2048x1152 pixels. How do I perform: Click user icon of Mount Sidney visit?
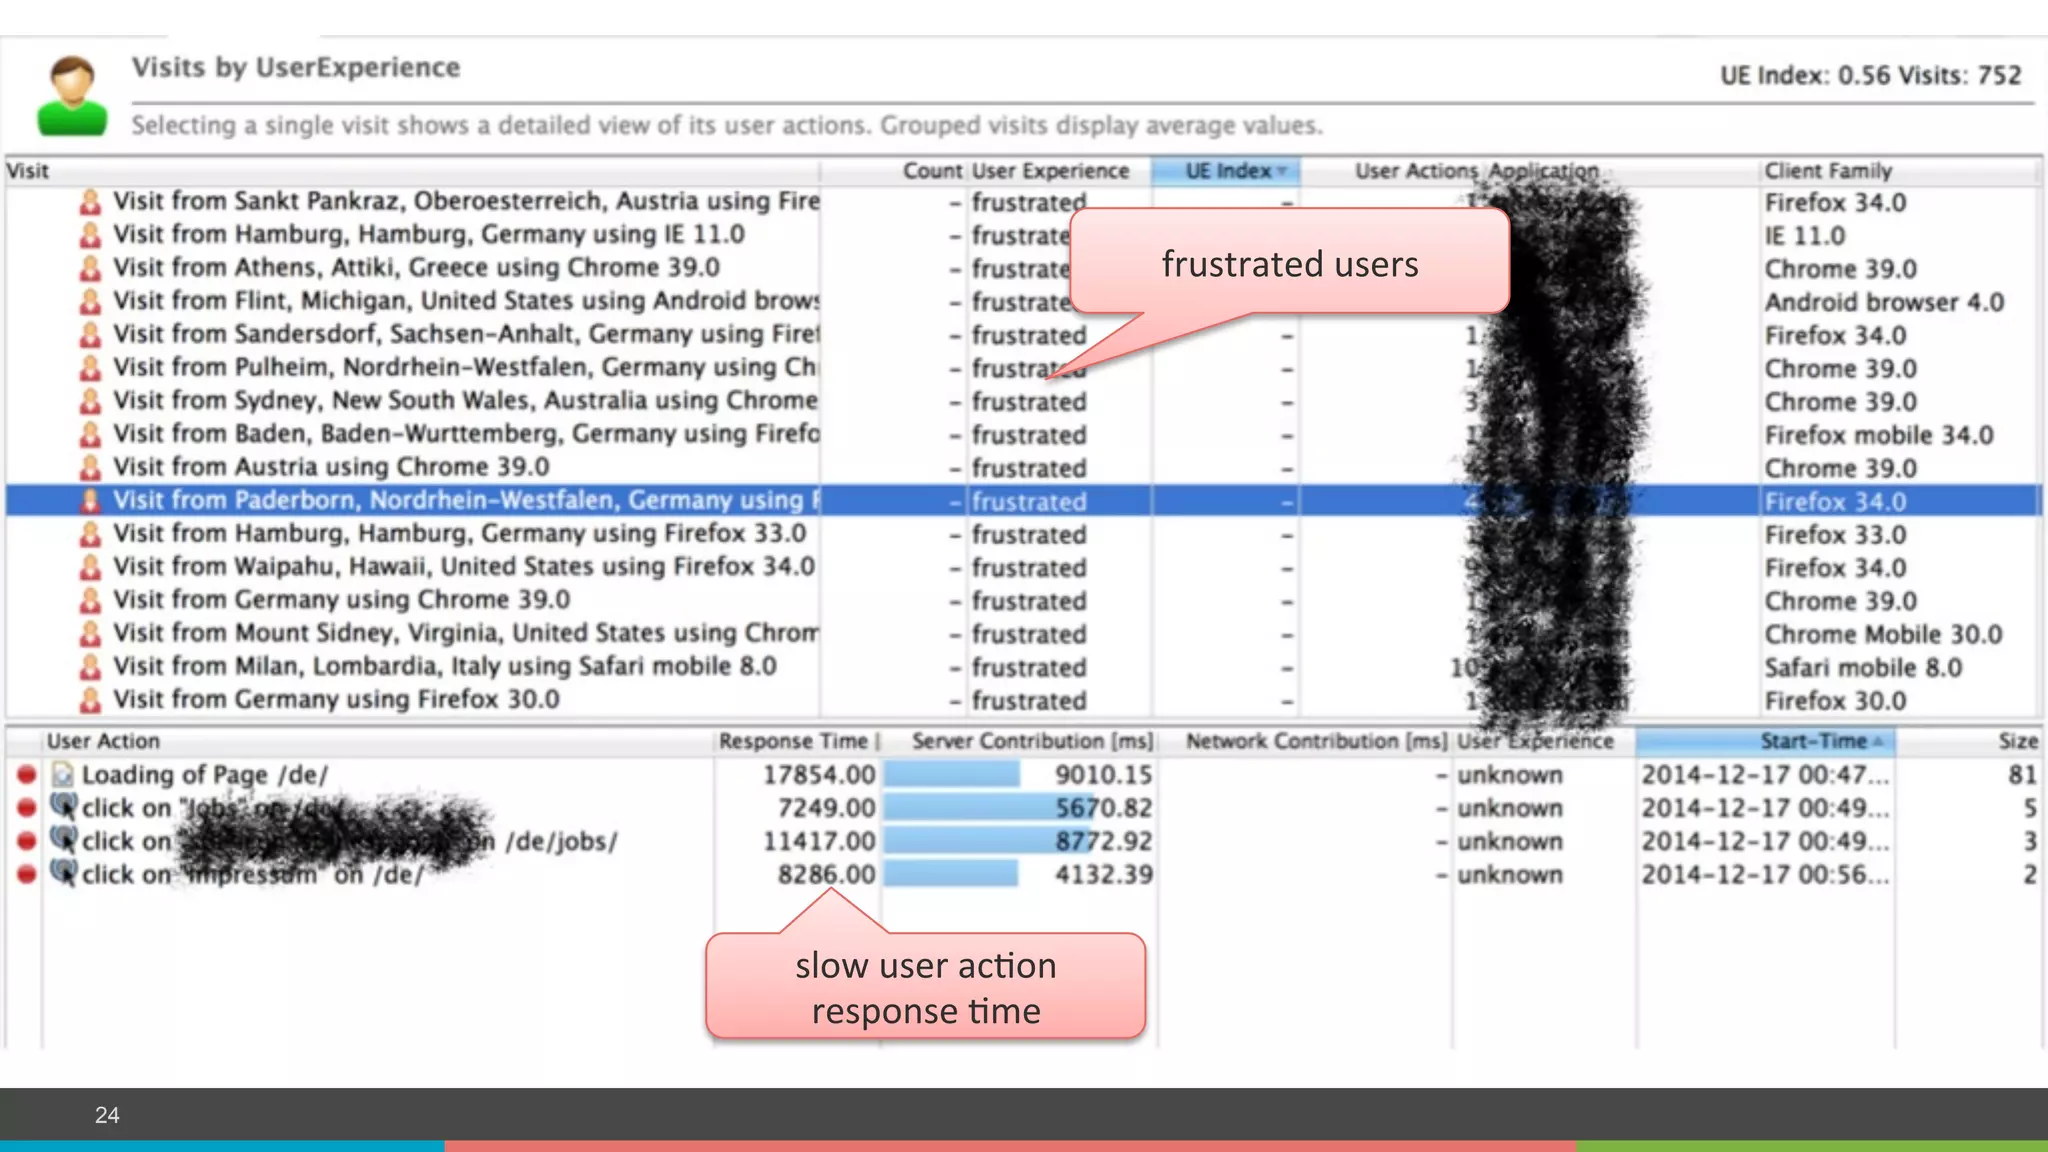point(90,633)
